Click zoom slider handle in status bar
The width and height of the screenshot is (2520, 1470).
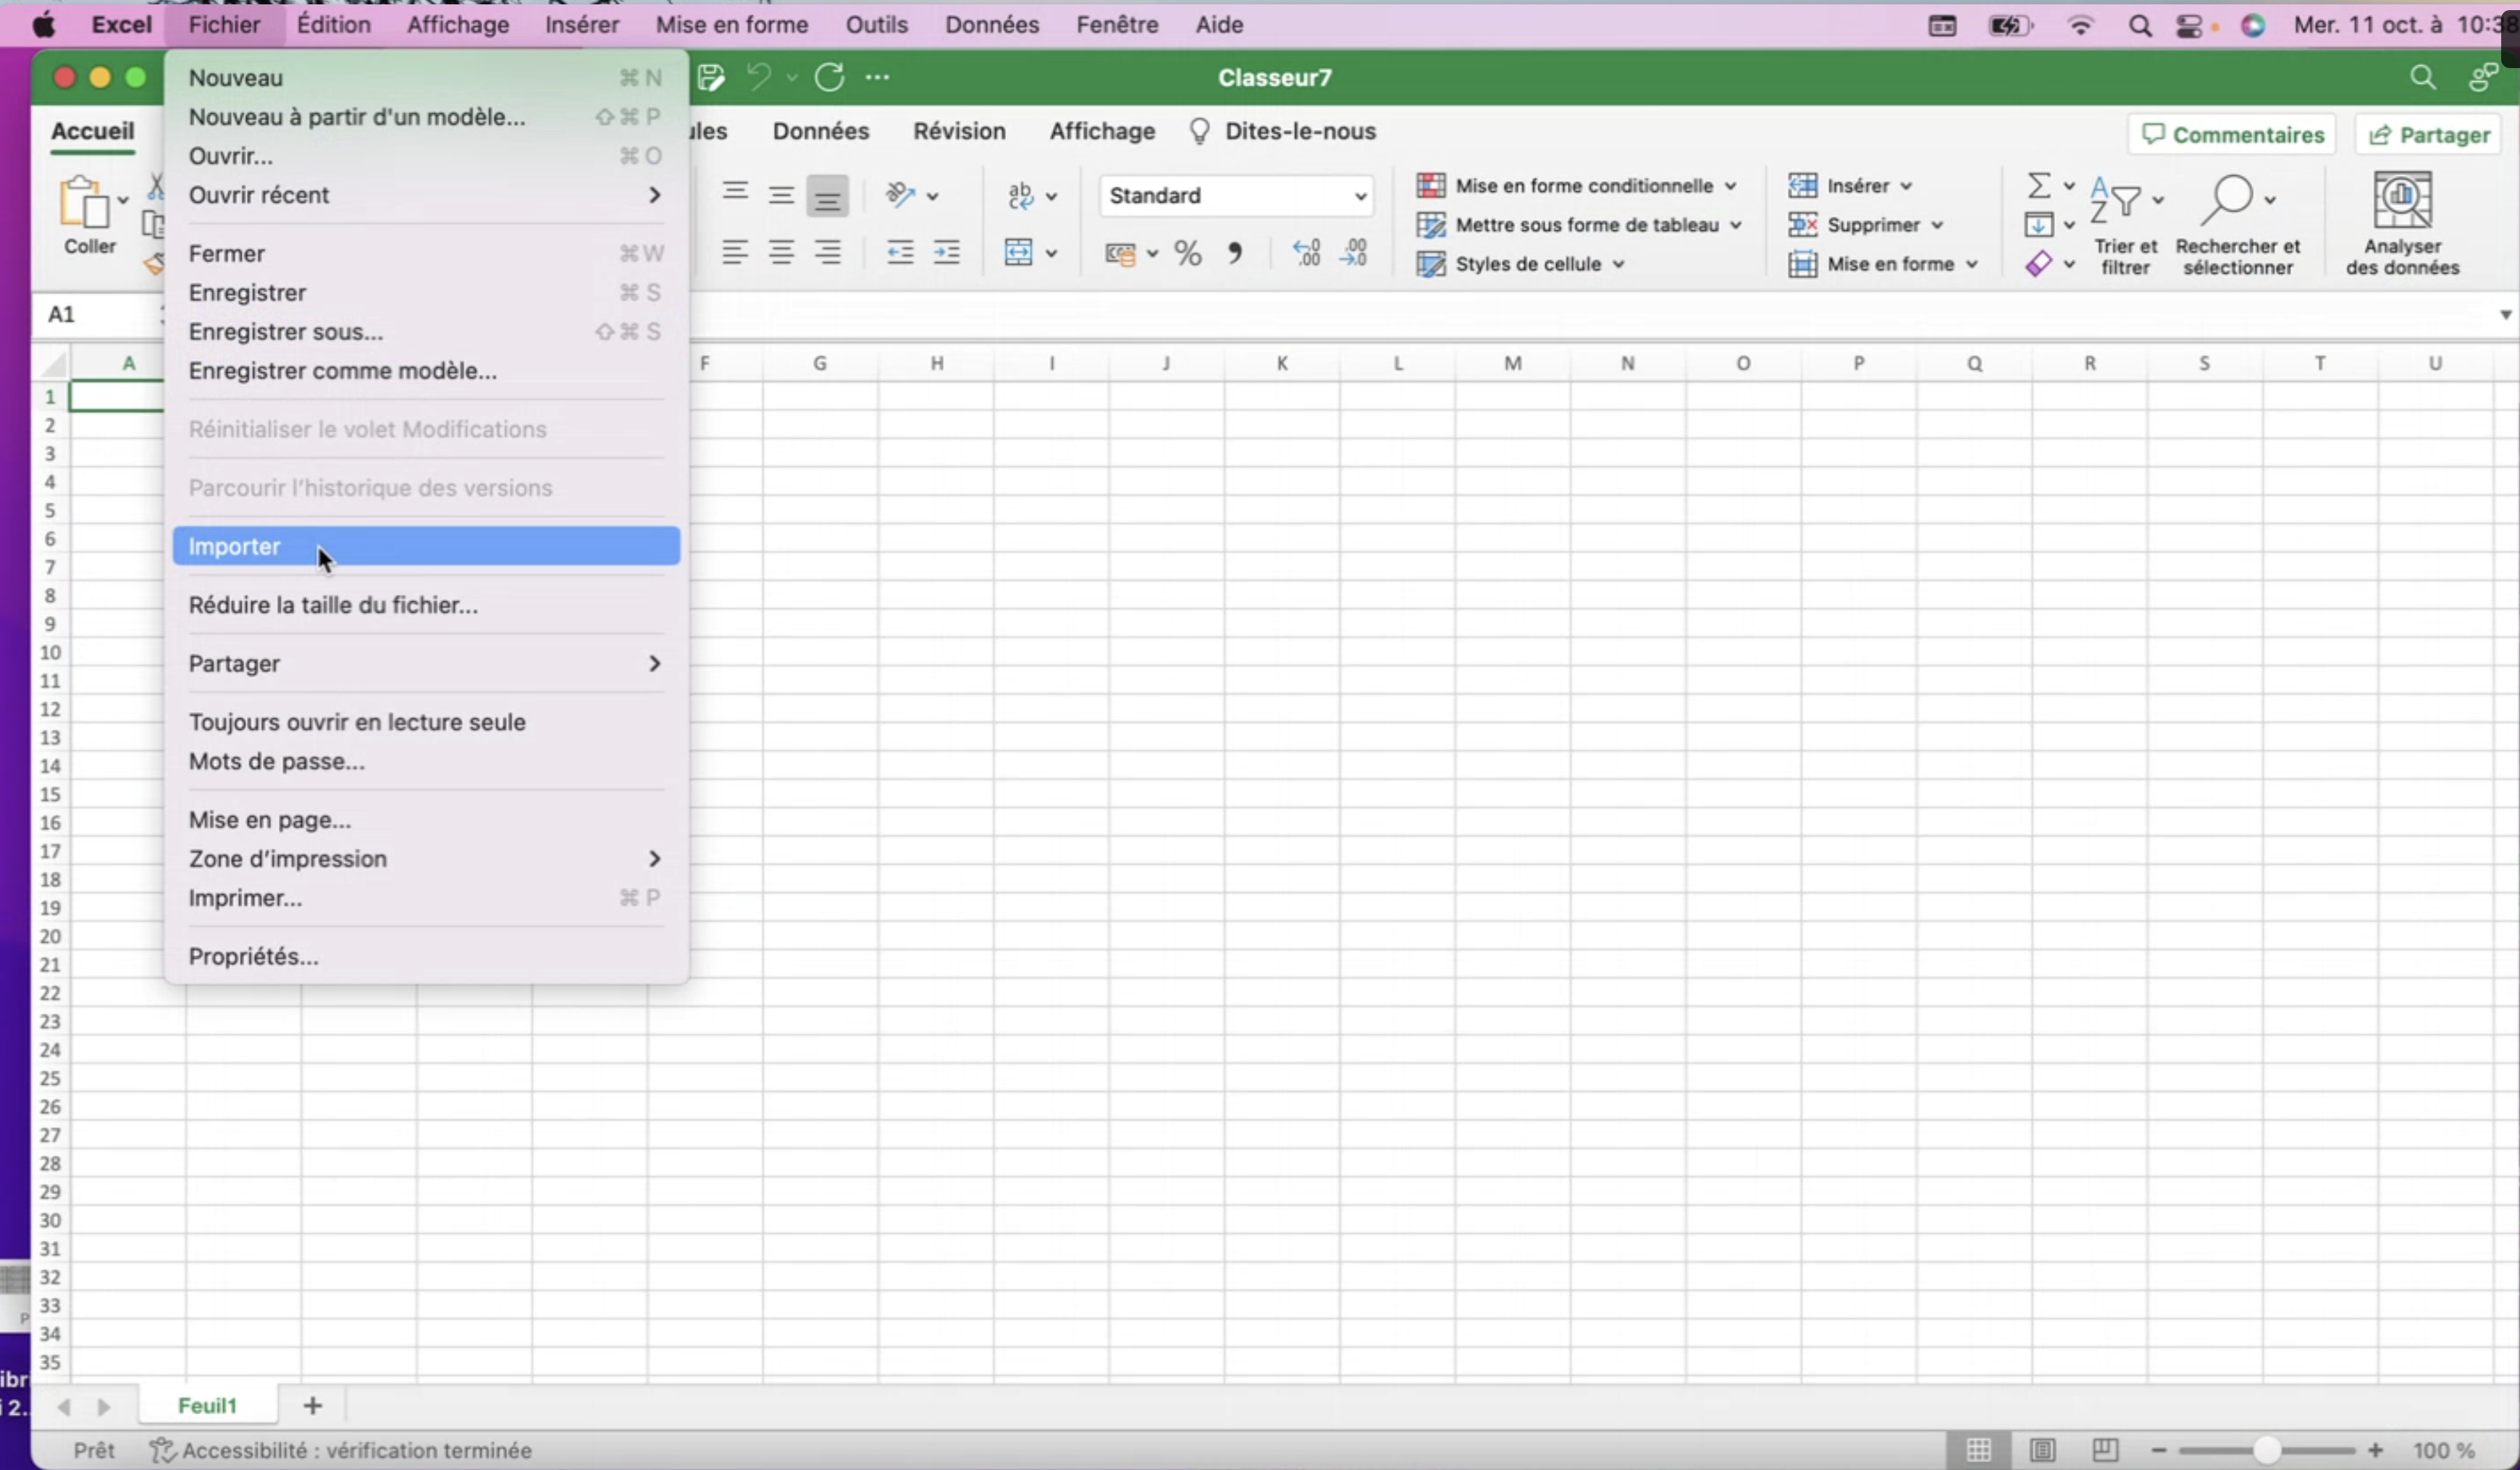[2268, 1450]
